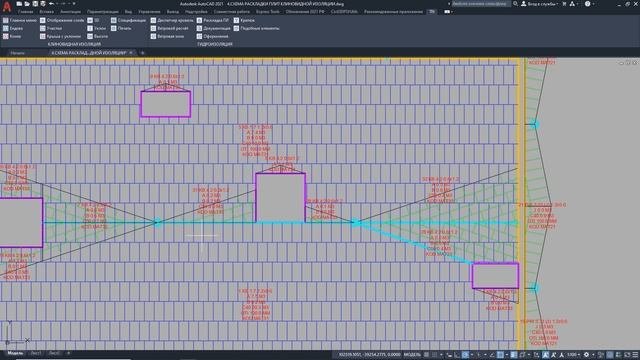The image size is (640, 360).
Task: Add a new layout with plus button
Action: click(x=68, y=353)
